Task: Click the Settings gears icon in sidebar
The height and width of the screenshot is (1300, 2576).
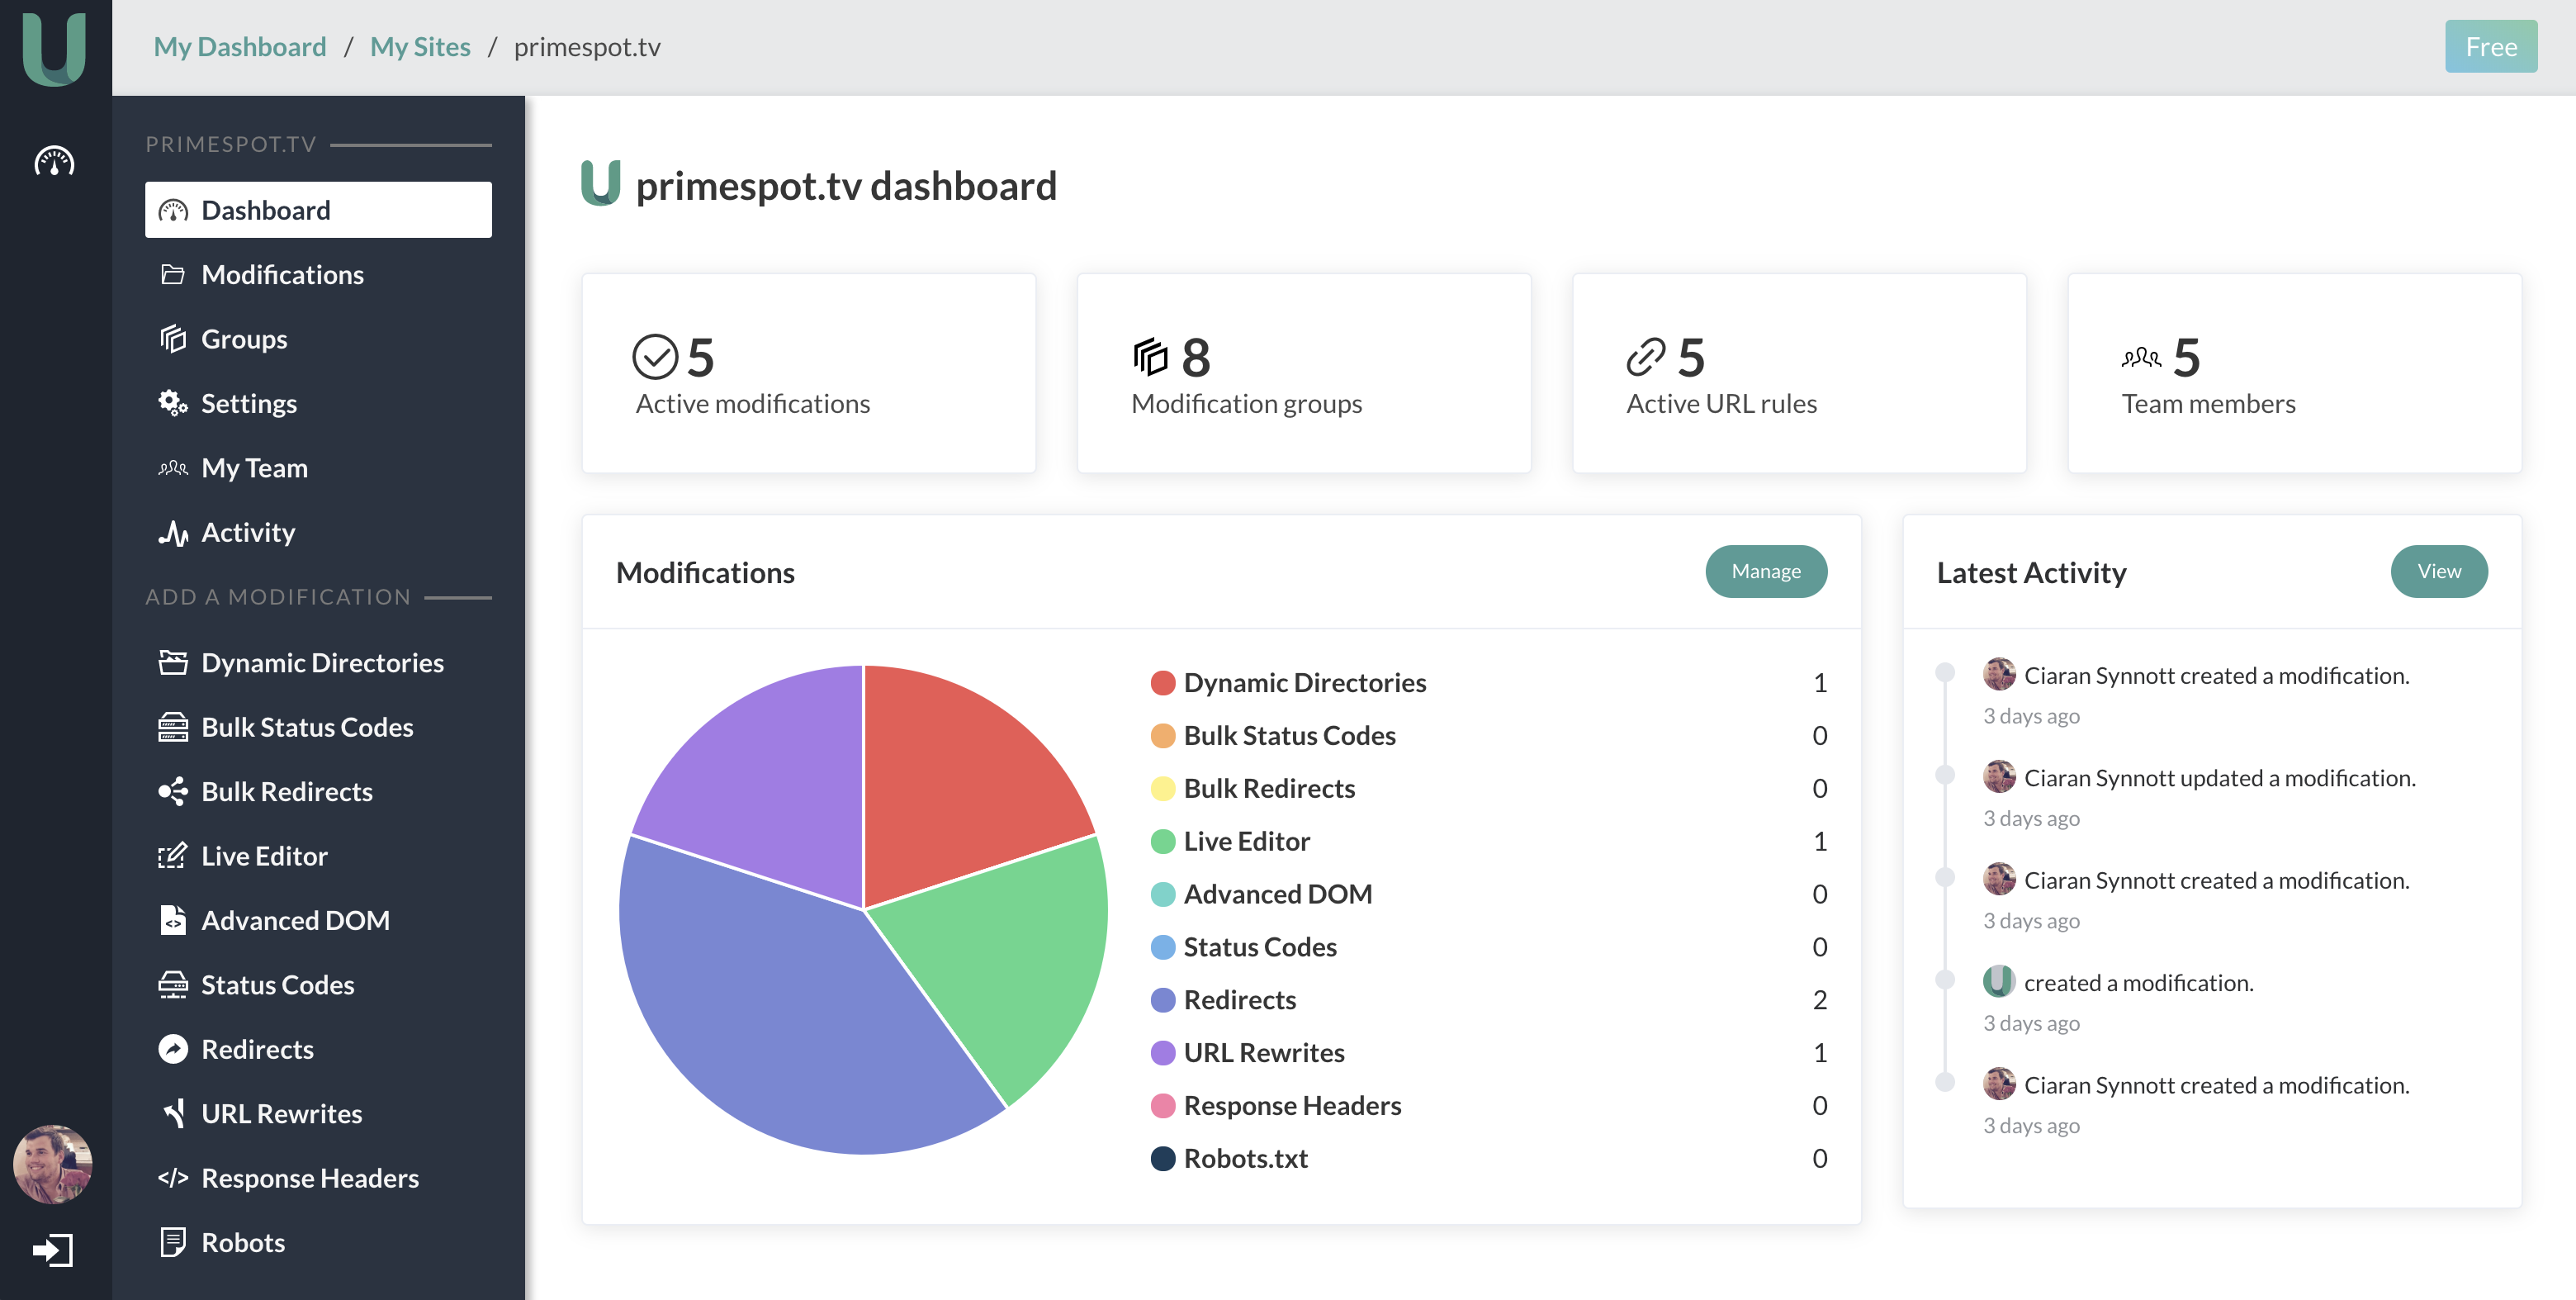Action: click(x=173, y=403)
